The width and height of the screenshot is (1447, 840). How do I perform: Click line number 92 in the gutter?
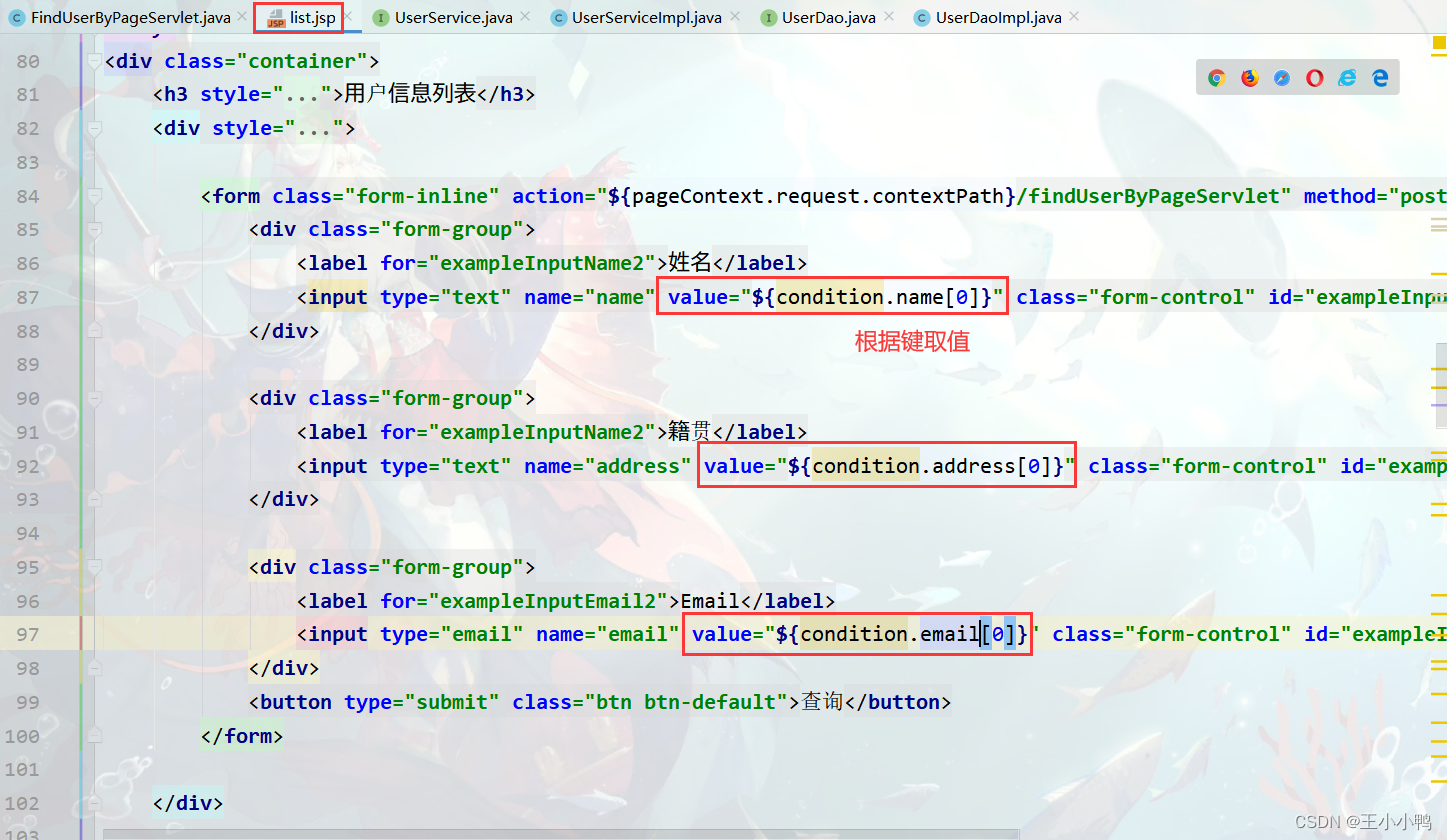[x=28, y=466]
